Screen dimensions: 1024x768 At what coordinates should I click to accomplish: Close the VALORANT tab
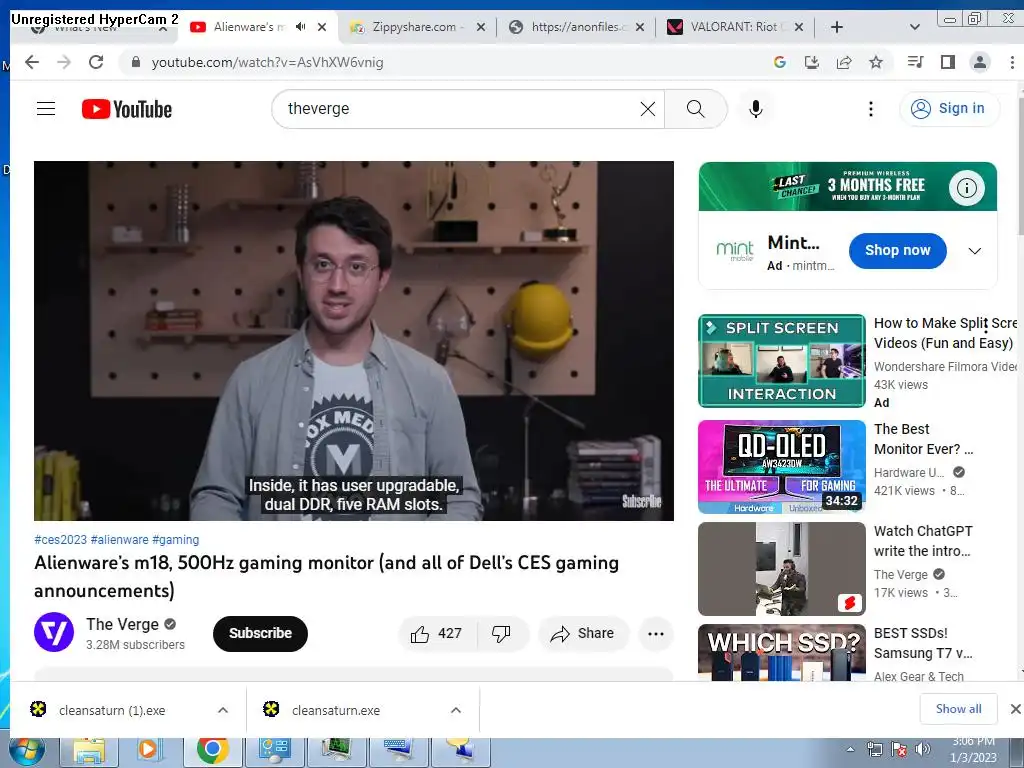point(799,27)
